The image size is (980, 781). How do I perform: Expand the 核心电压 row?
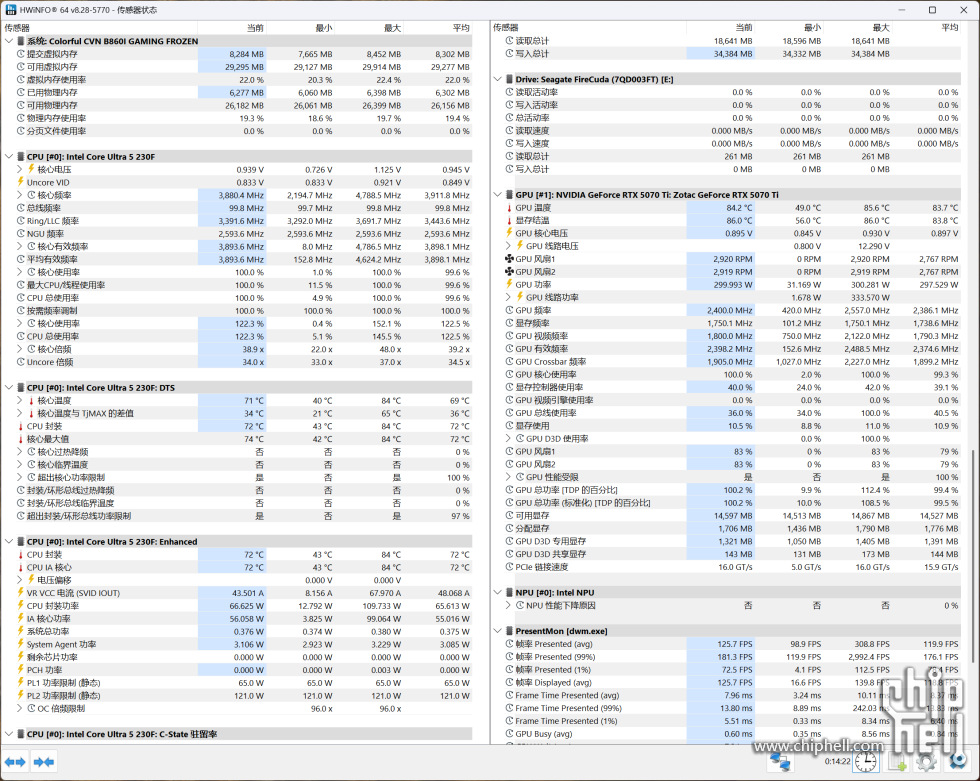point(19,170)
